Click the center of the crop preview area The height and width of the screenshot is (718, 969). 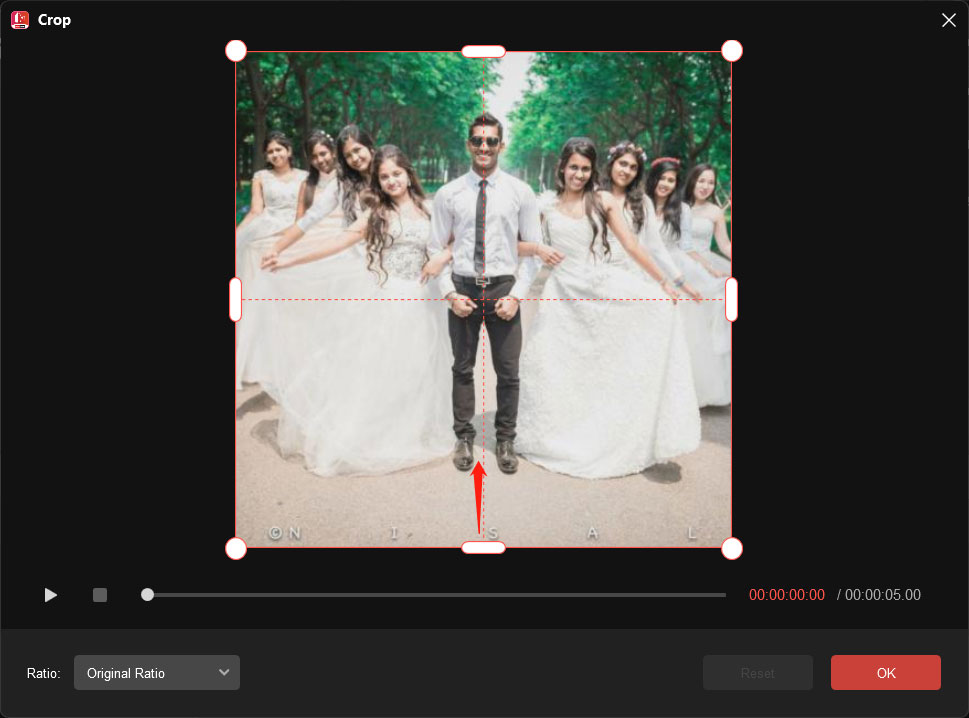coord(484,299)
